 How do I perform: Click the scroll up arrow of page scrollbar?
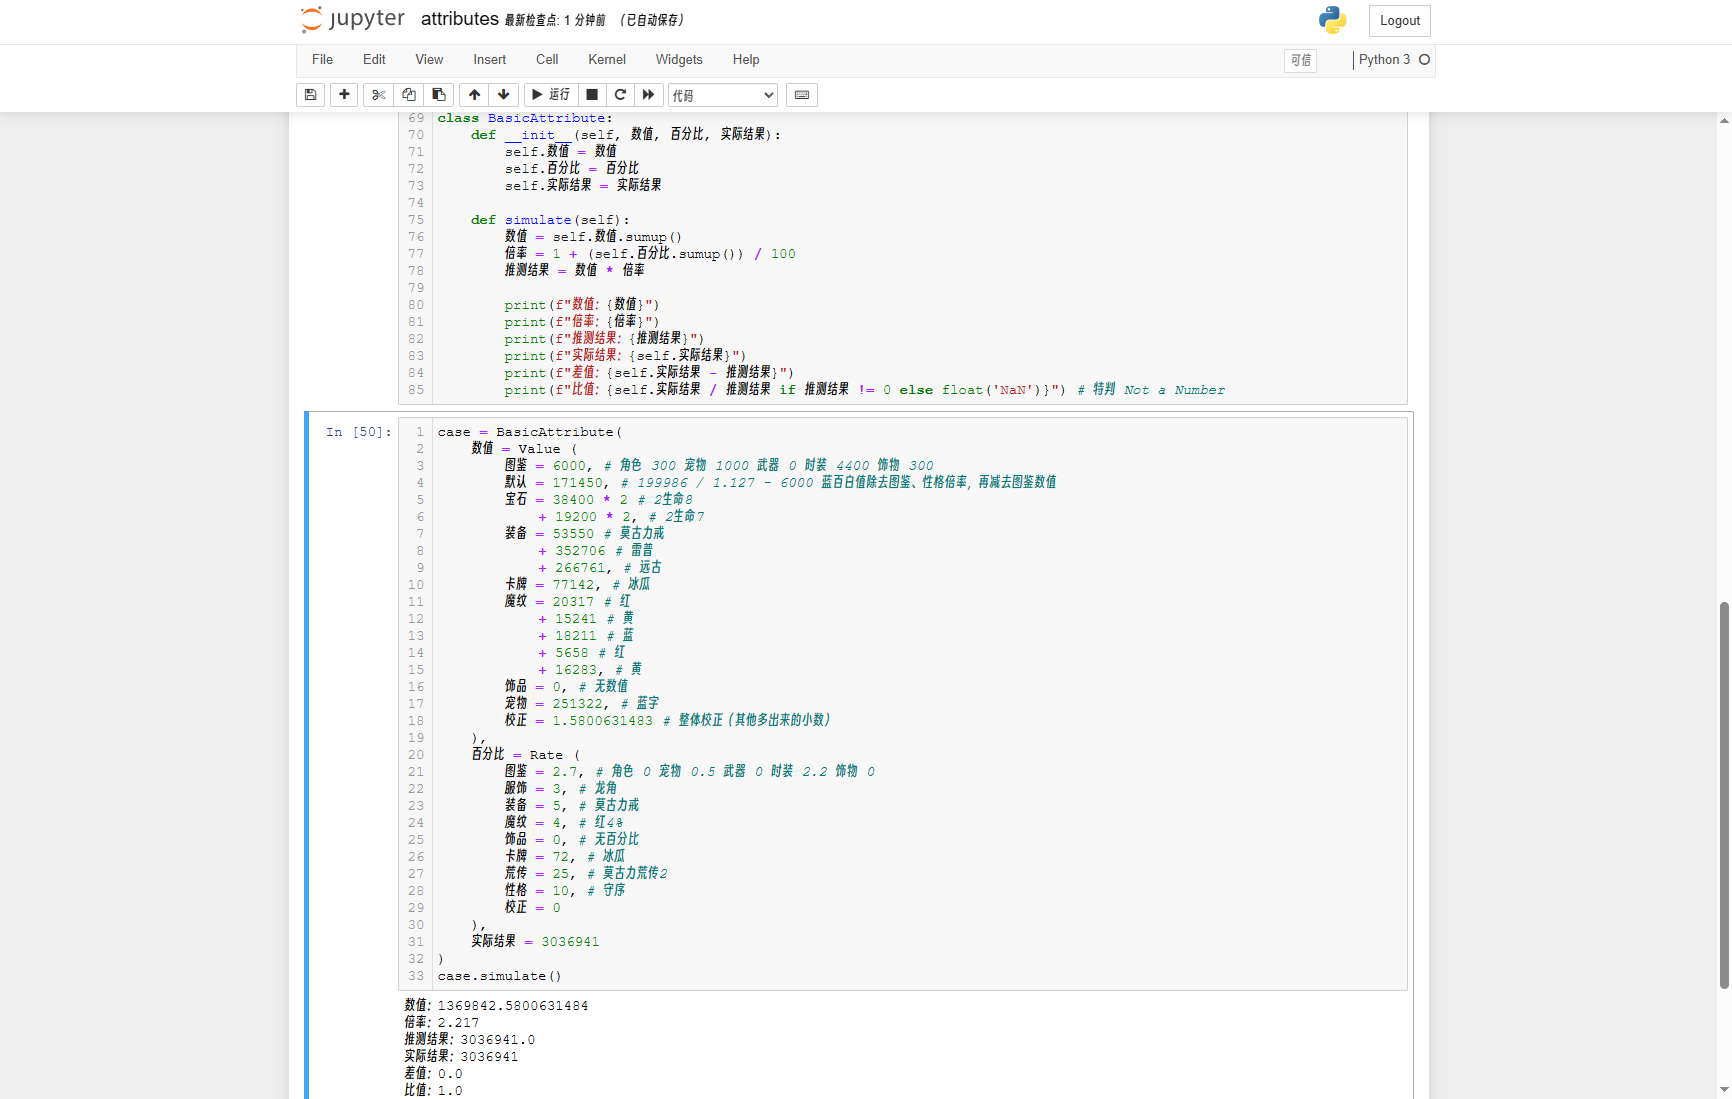1724,120
